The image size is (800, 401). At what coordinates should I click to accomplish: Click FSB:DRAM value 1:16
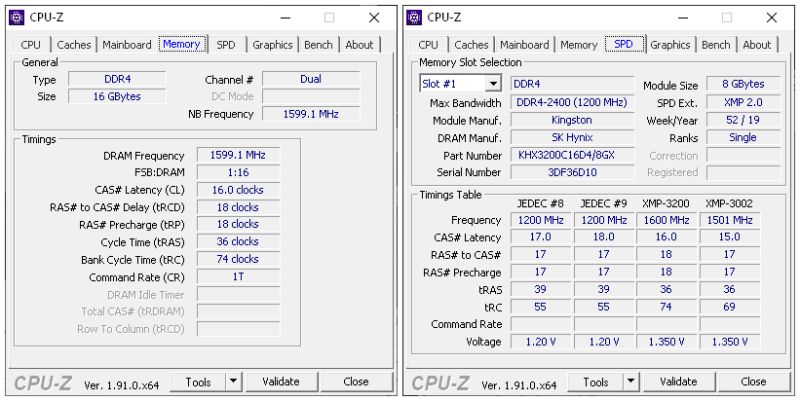tap(238, 172)
